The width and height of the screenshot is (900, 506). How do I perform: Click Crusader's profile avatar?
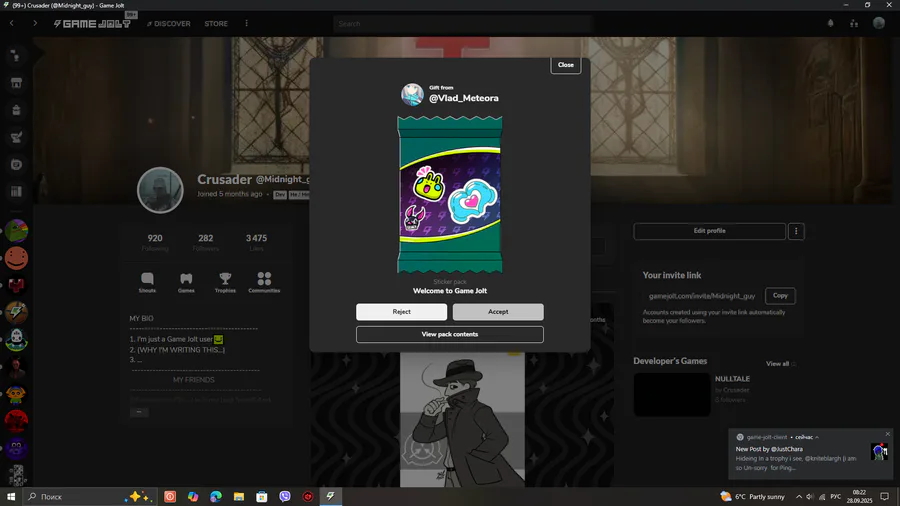pyautogui.click(x=160, y=190)
